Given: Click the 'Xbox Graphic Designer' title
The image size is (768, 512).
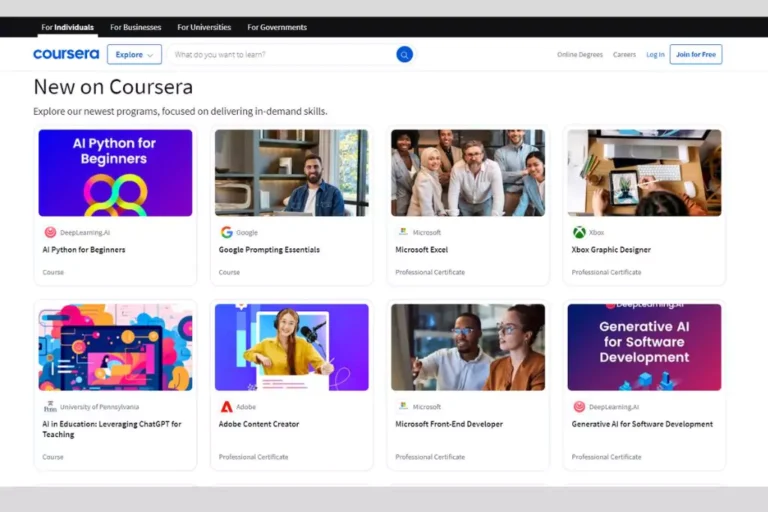Looking at the screenshot, I should (x=611, y=250).
